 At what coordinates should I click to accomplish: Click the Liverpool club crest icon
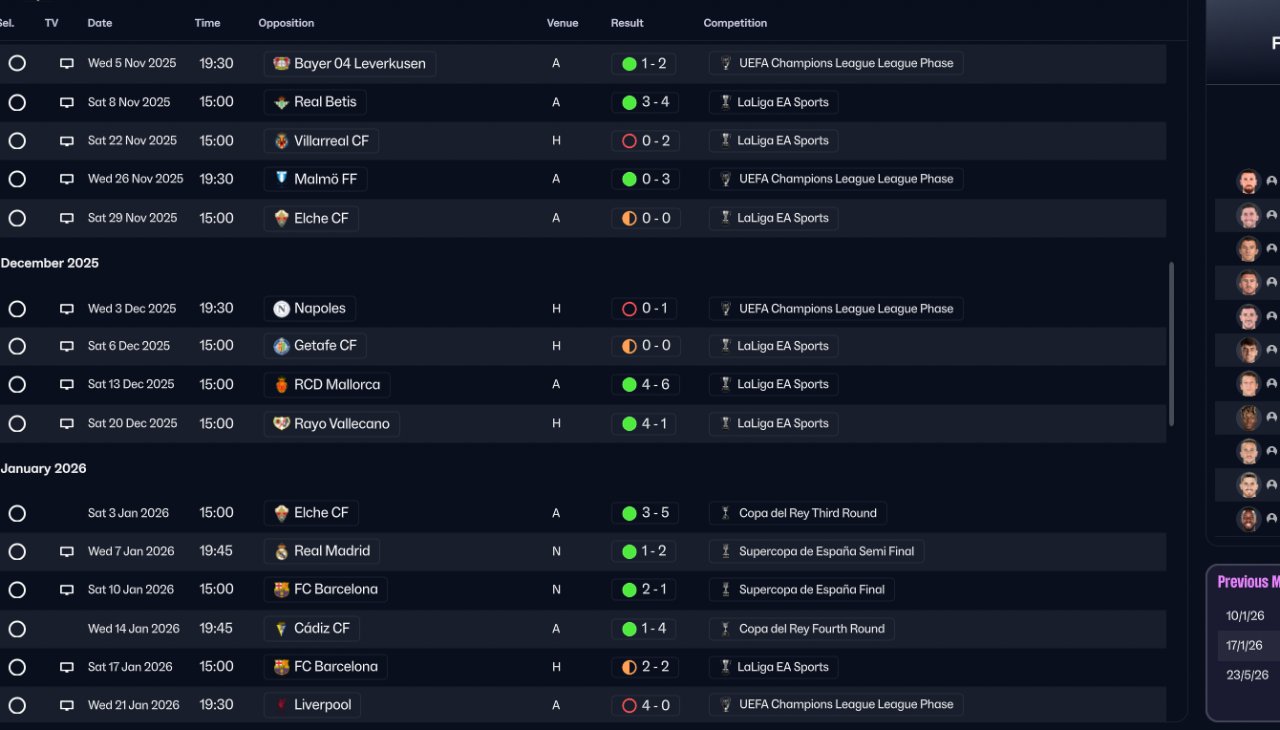click(281, 705)
